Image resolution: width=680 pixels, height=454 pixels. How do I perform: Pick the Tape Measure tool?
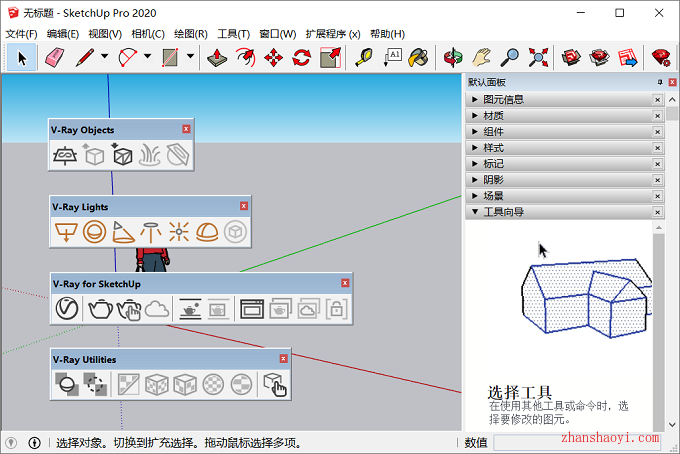364,57
